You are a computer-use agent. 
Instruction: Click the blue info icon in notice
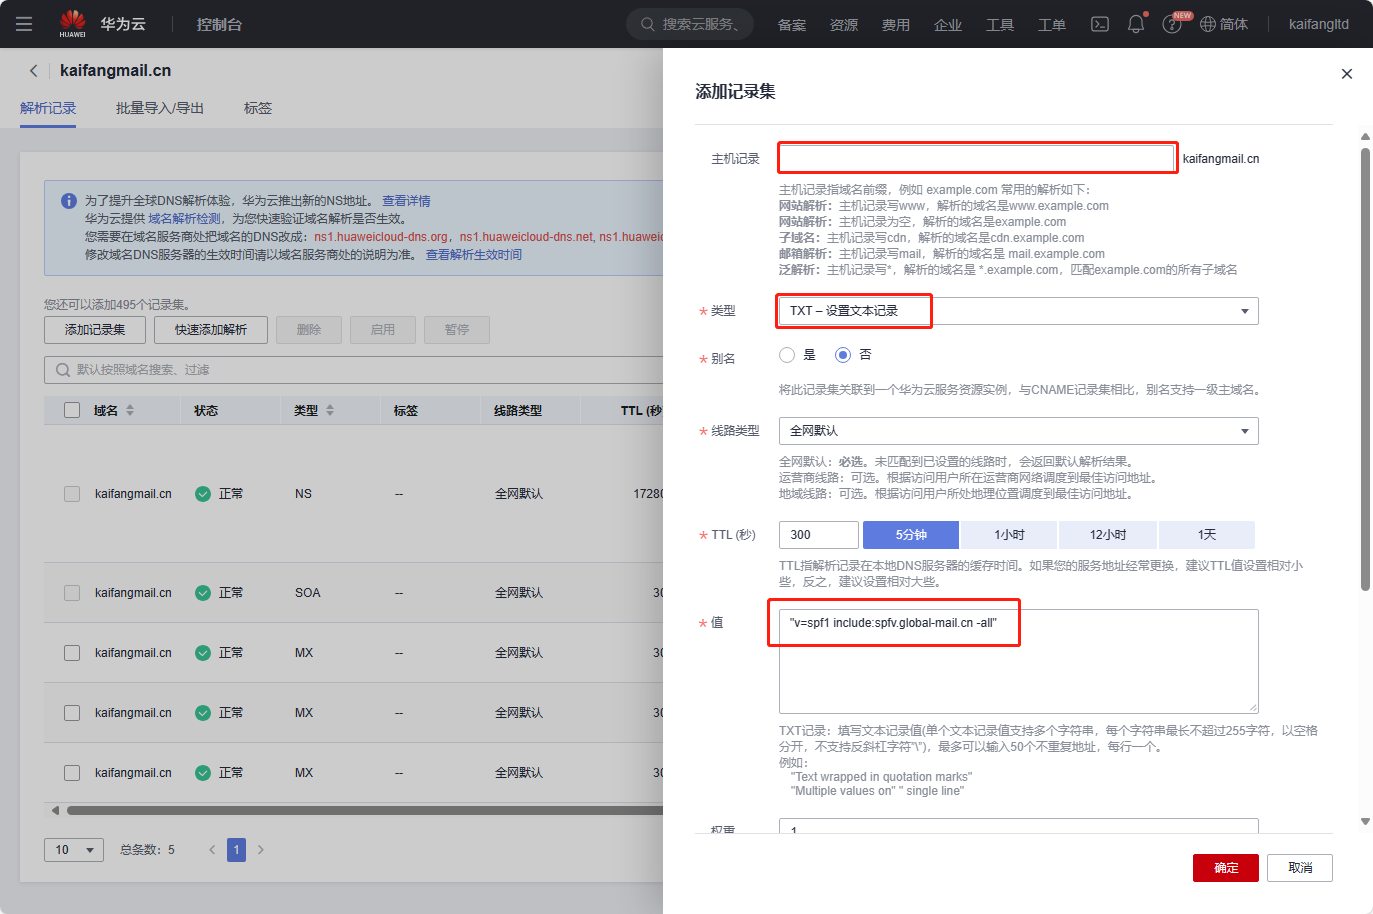[69, 201]
